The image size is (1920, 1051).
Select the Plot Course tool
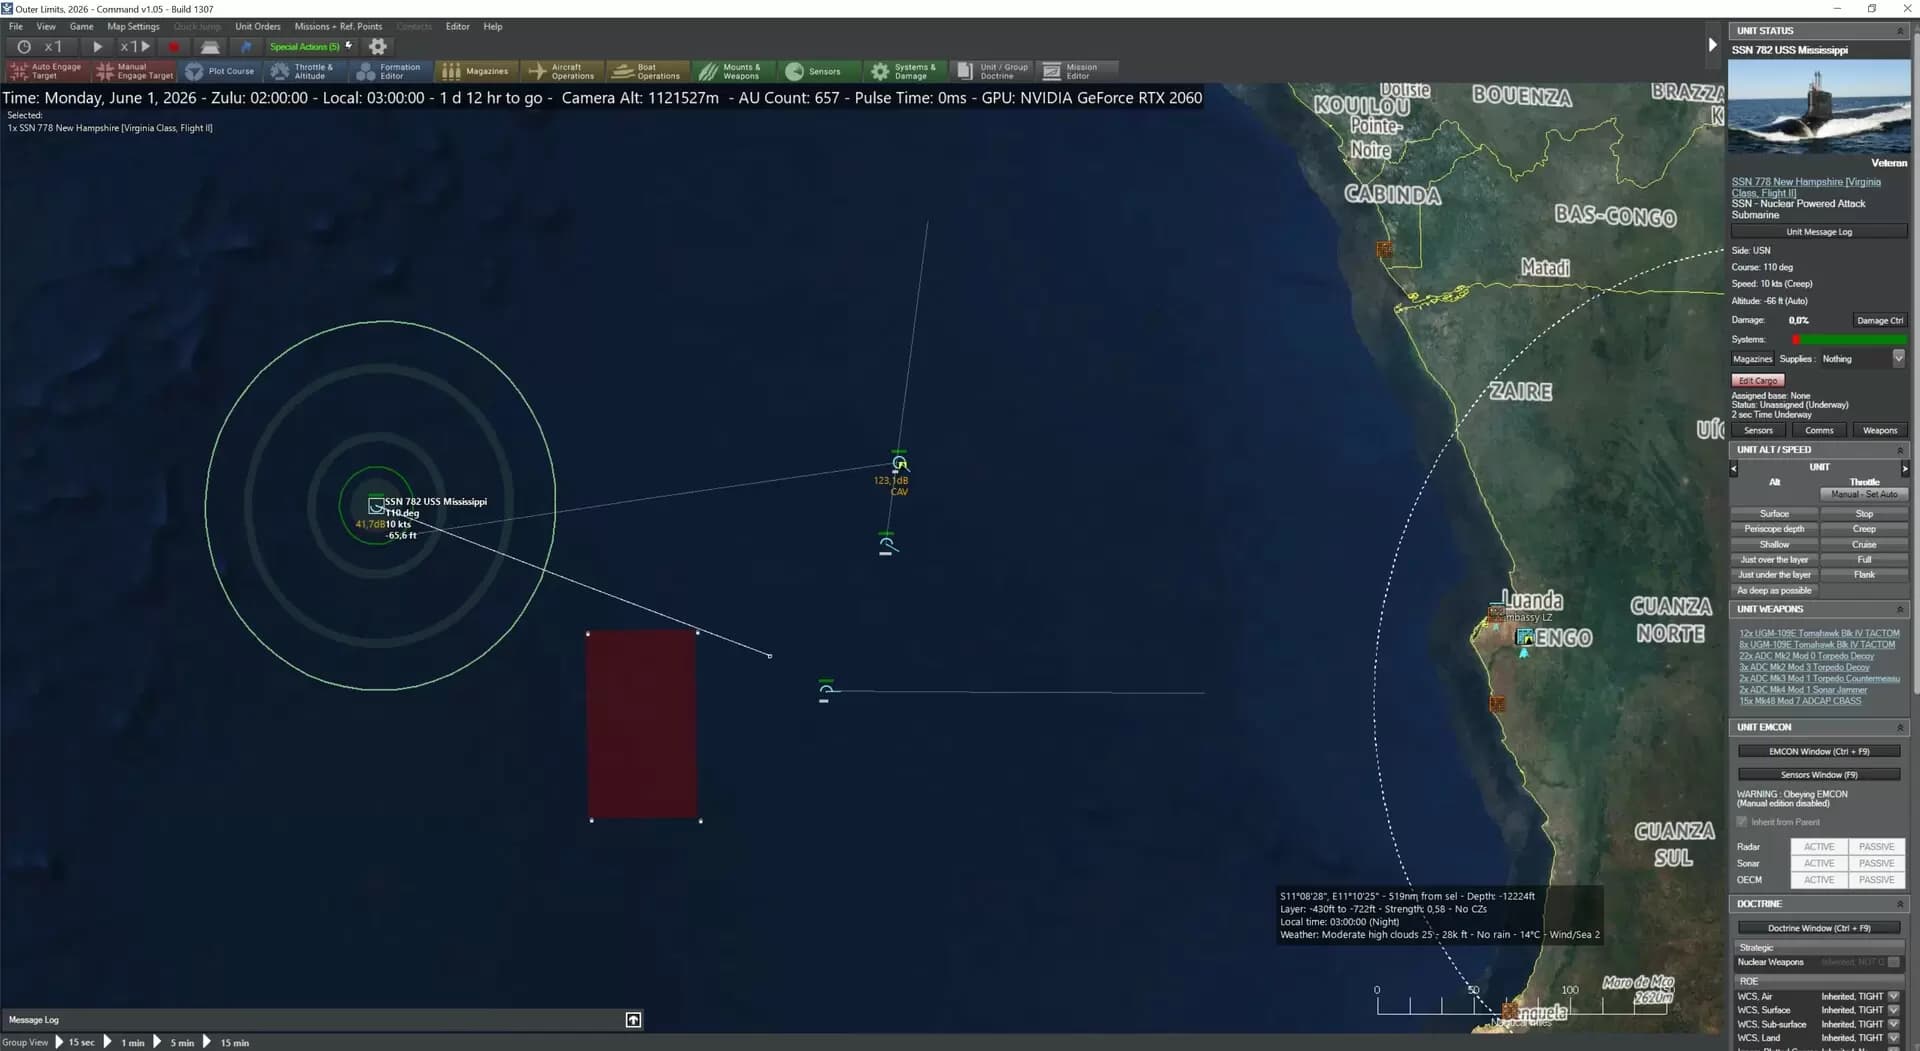click(220, 71)
